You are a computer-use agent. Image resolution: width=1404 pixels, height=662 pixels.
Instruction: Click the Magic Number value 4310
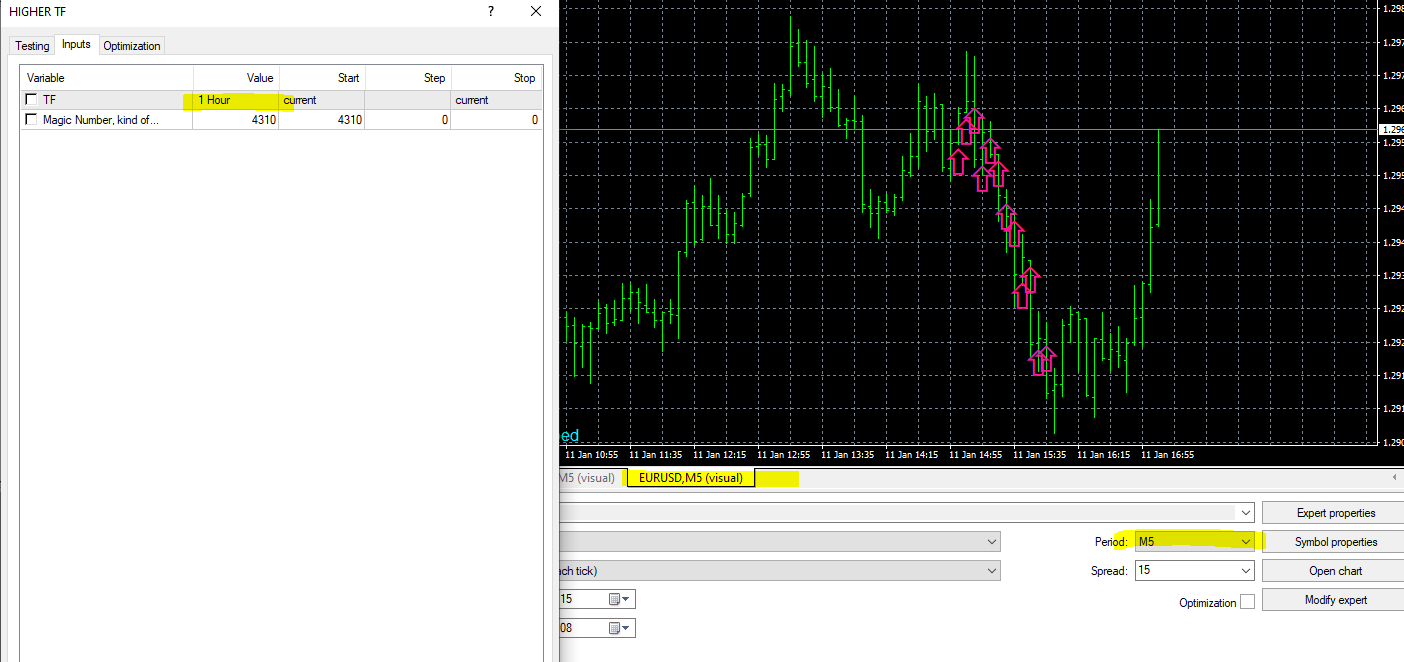(x=236, y=120)
